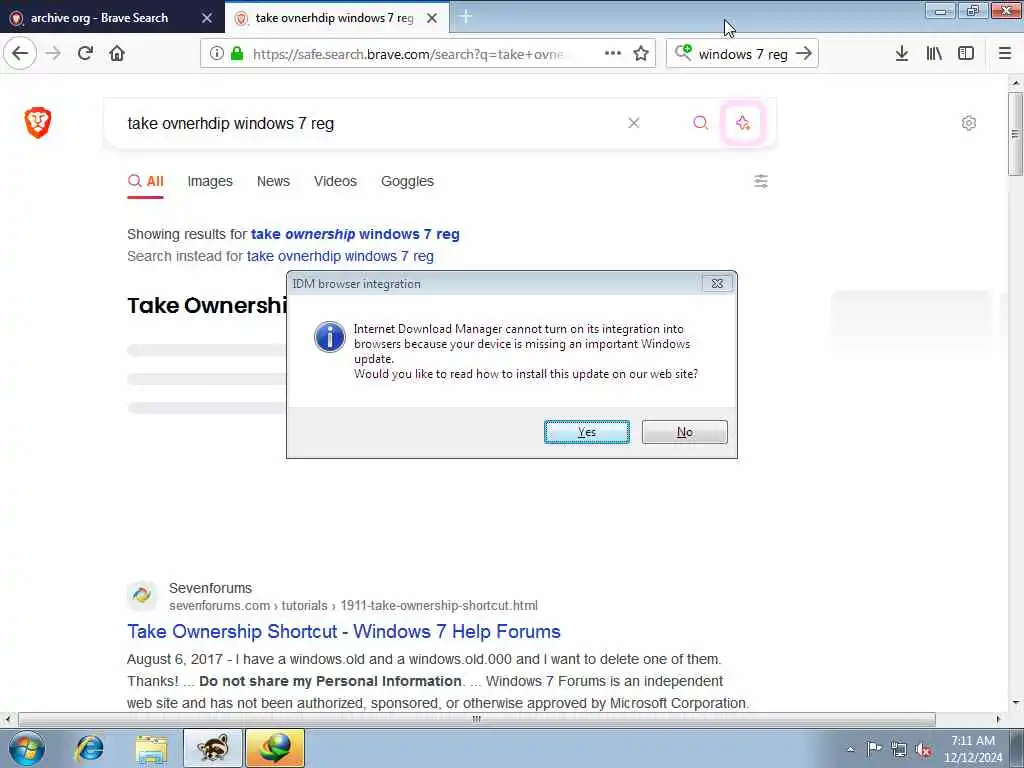Click the raccoon browser taskbar icon
The height and width of the screenshot is (768, 1024).
[213, 748]
